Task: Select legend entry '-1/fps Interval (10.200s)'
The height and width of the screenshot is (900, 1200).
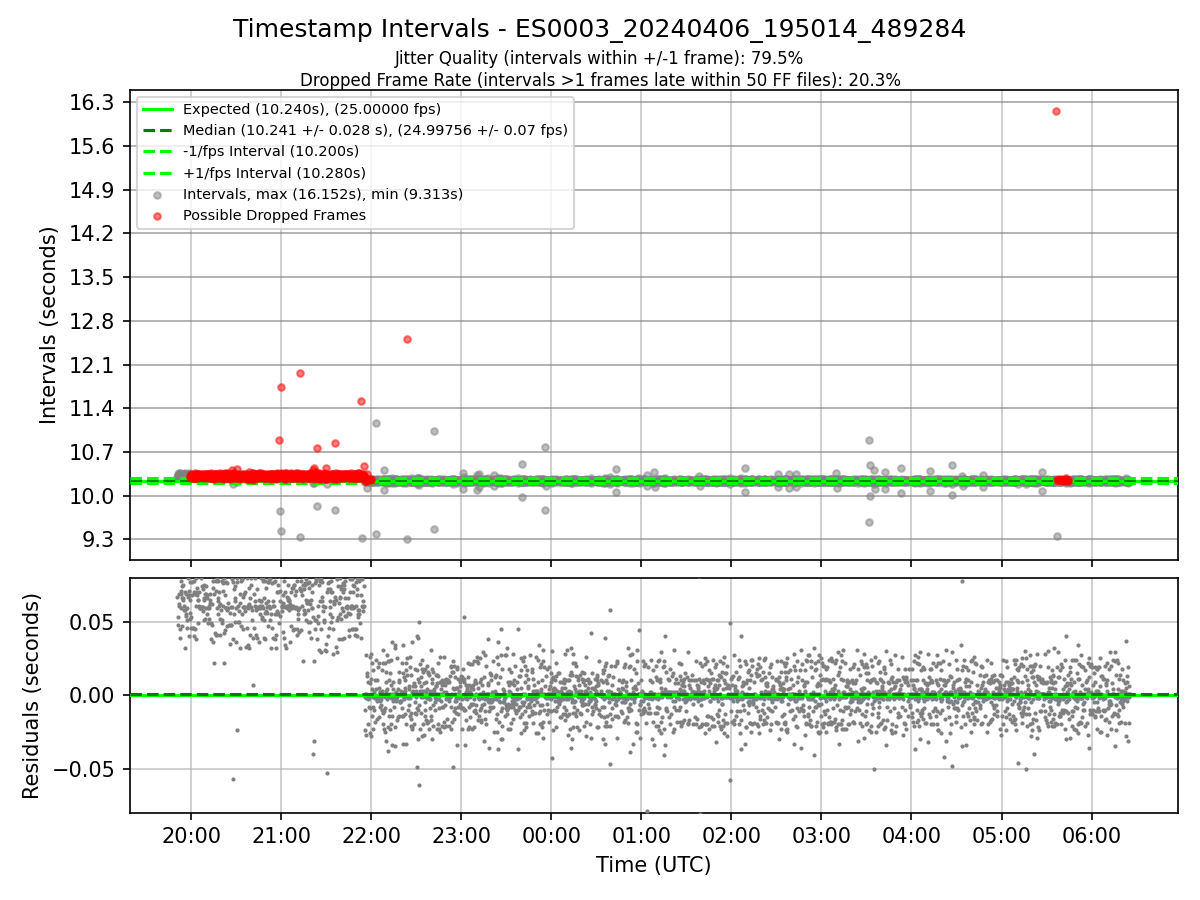Action: (271, 151)
